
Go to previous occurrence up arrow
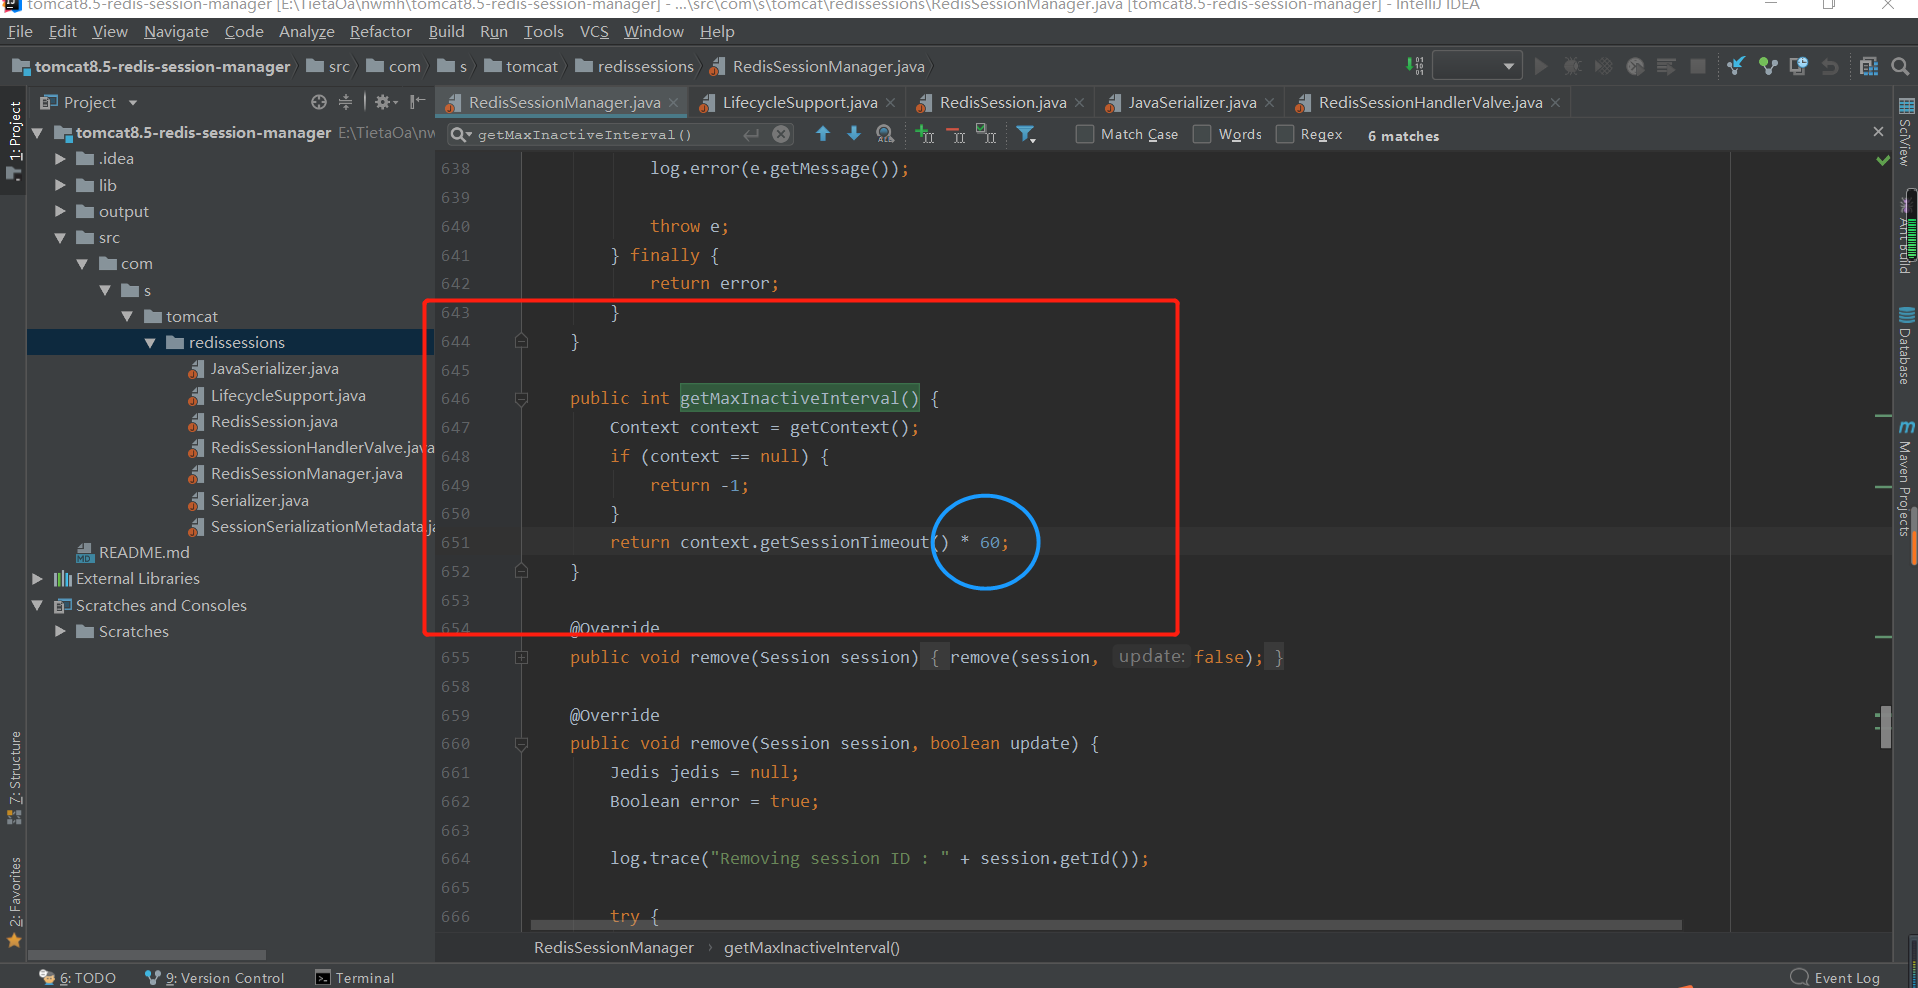823,134
